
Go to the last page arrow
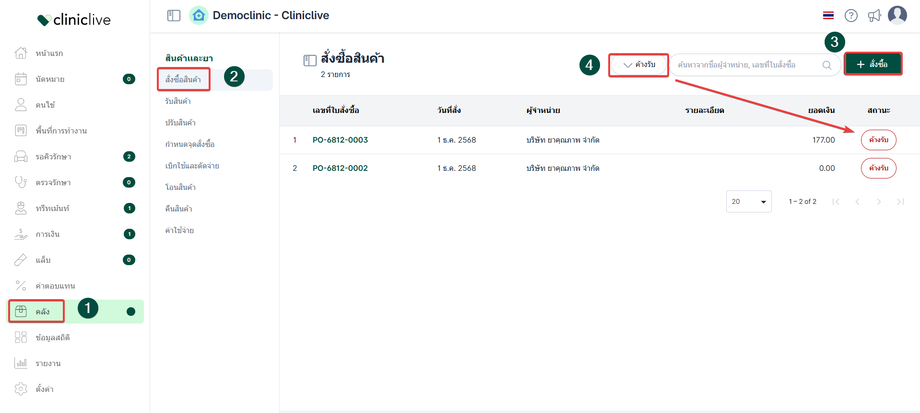901,202
